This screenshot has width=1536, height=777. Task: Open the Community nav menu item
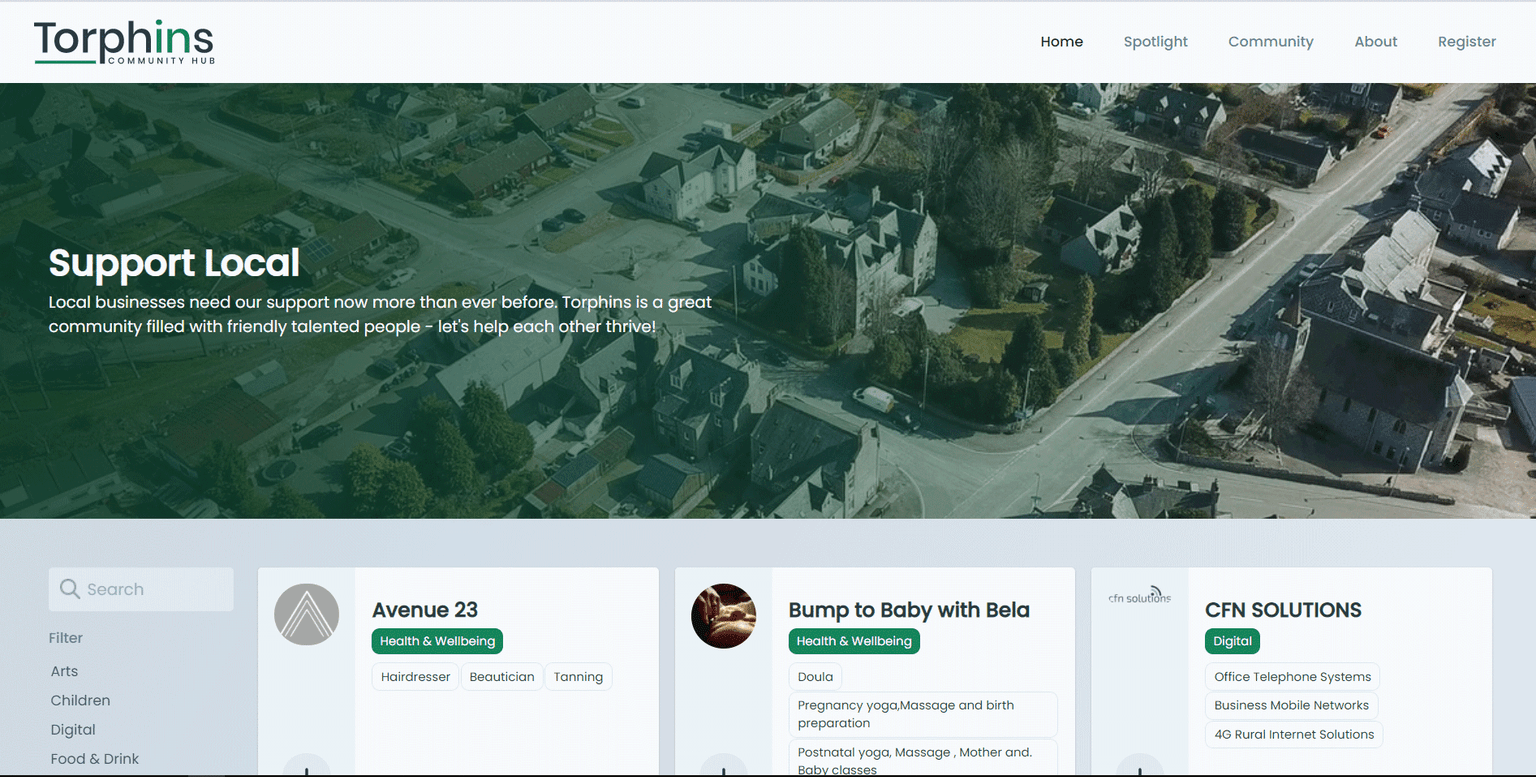tap(1270, 42)
